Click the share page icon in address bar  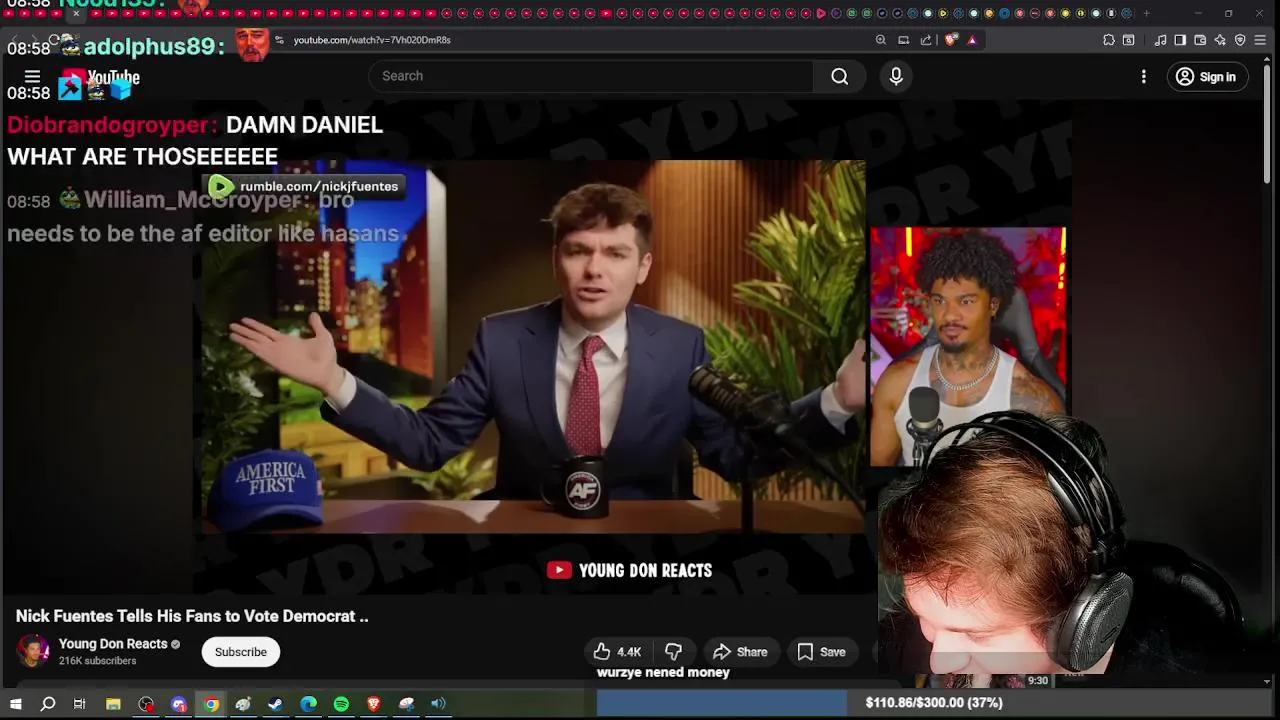coord(926,40)
